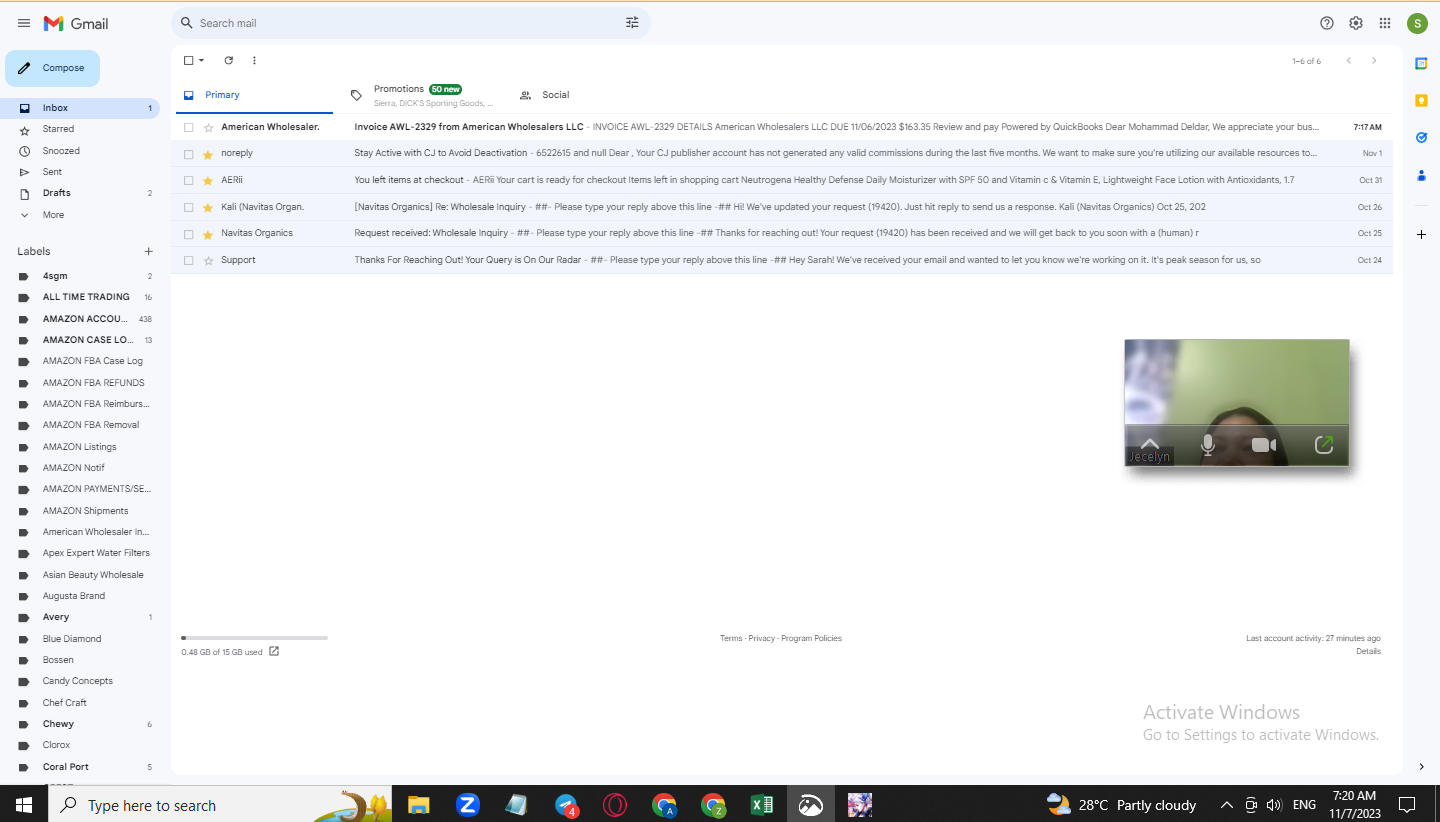This screenshot has height=822, width=1440.
Task: Click the Older page arrow
Action: pos(1374,61)
